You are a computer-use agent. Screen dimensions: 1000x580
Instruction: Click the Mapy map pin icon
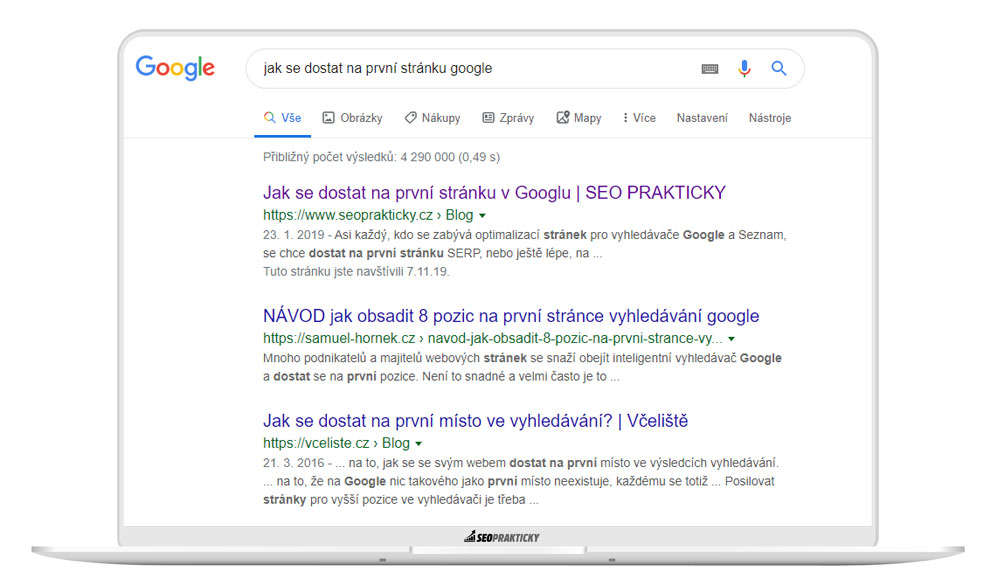(562, 117)
